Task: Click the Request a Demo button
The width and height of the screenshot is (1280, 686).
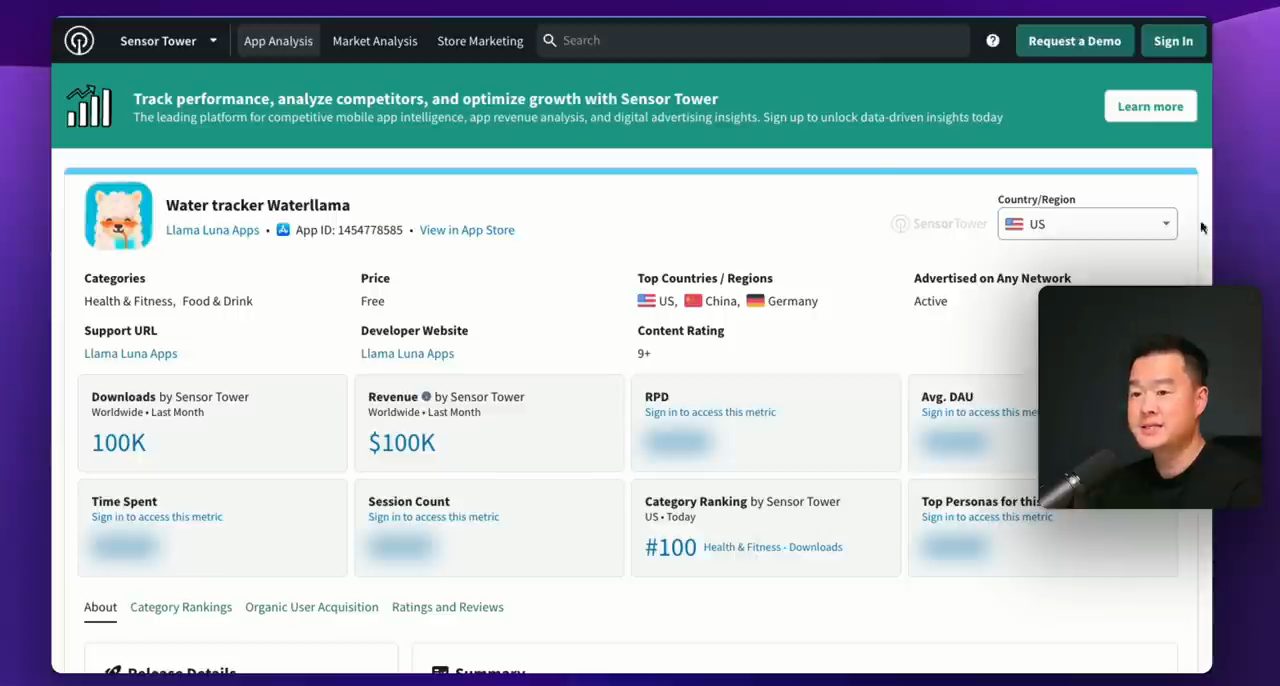Action: coord(1075,41)
